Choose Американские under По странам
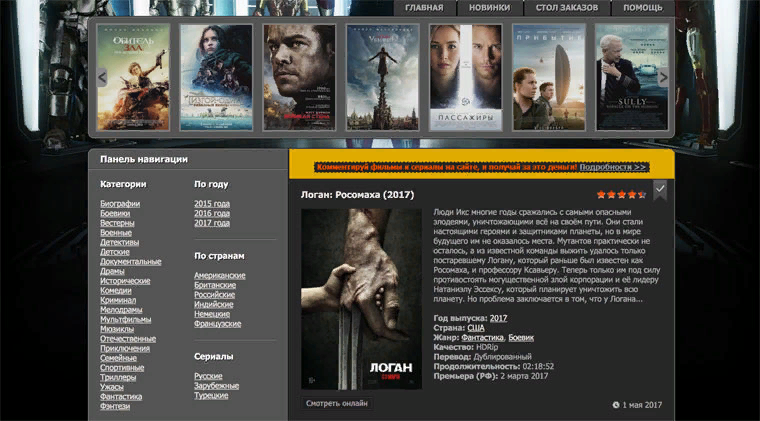Image resolution: width=760 pixels, height=421 pixels. click(220, 275)
